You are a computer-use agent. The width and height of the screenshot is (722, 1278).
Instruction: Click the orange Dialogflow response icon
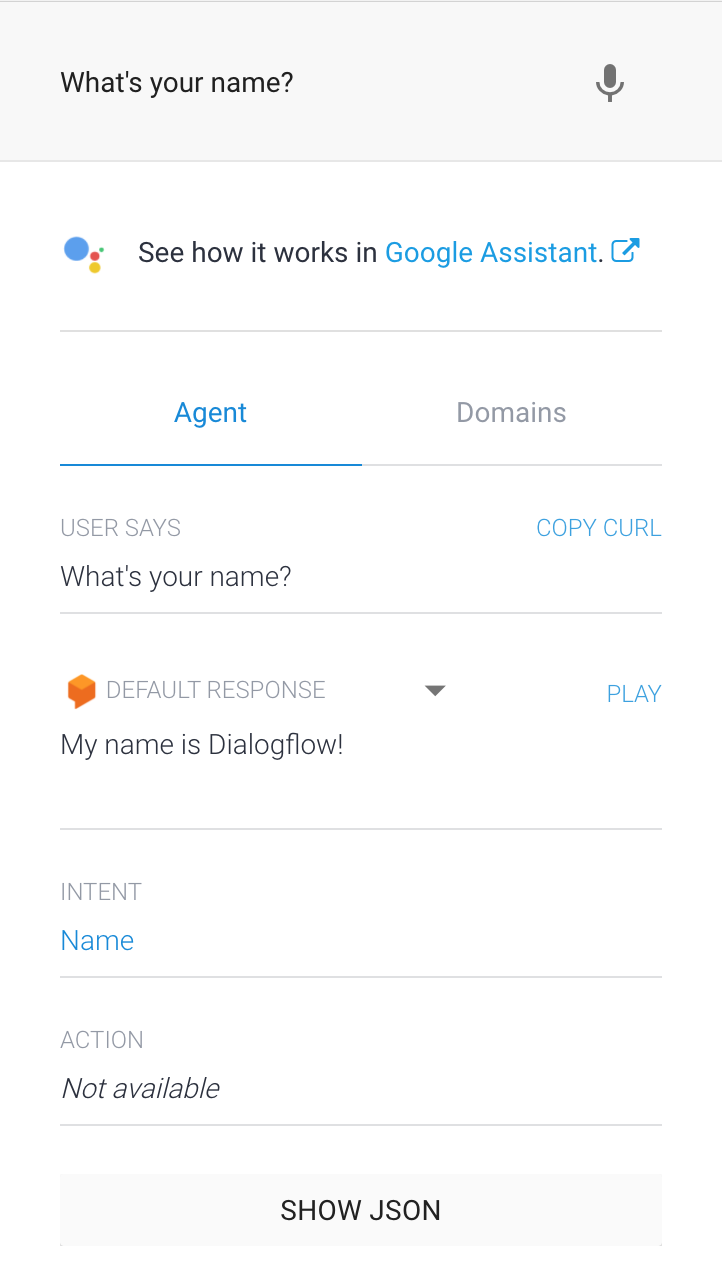(x=81, y=691)
